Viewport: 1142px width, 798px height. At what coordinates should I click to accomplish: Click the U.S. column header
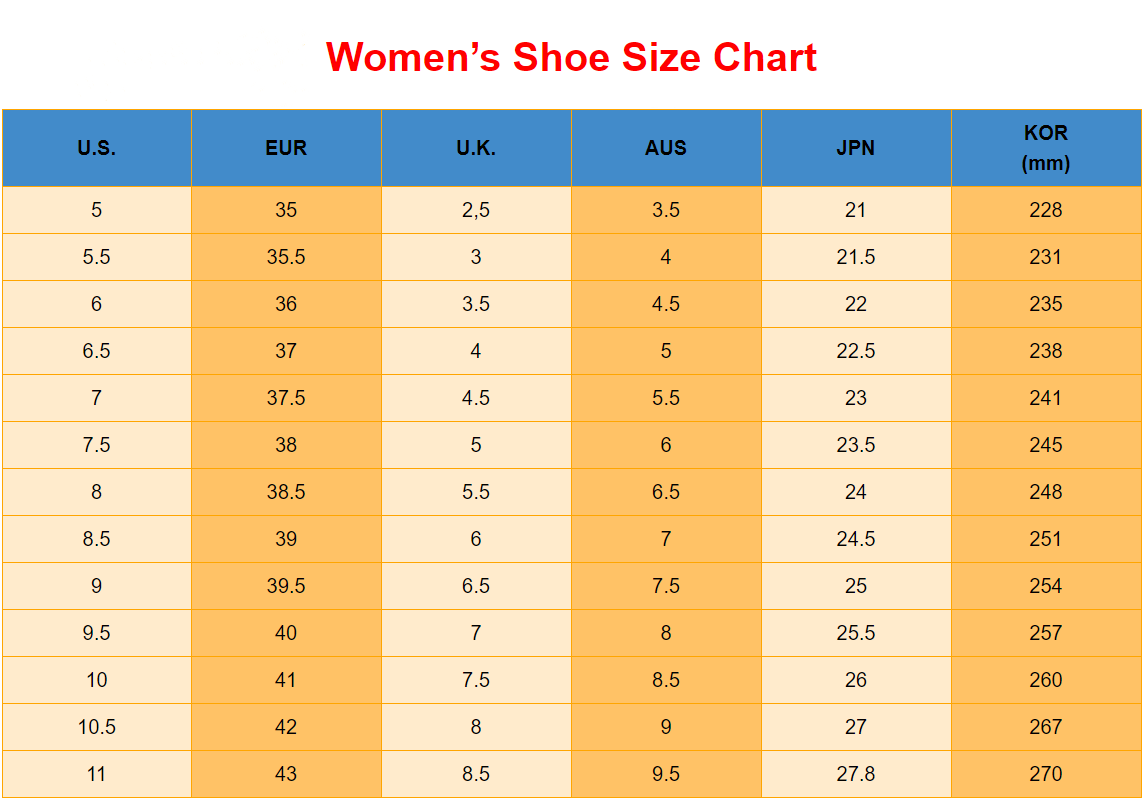coord(96,148)
